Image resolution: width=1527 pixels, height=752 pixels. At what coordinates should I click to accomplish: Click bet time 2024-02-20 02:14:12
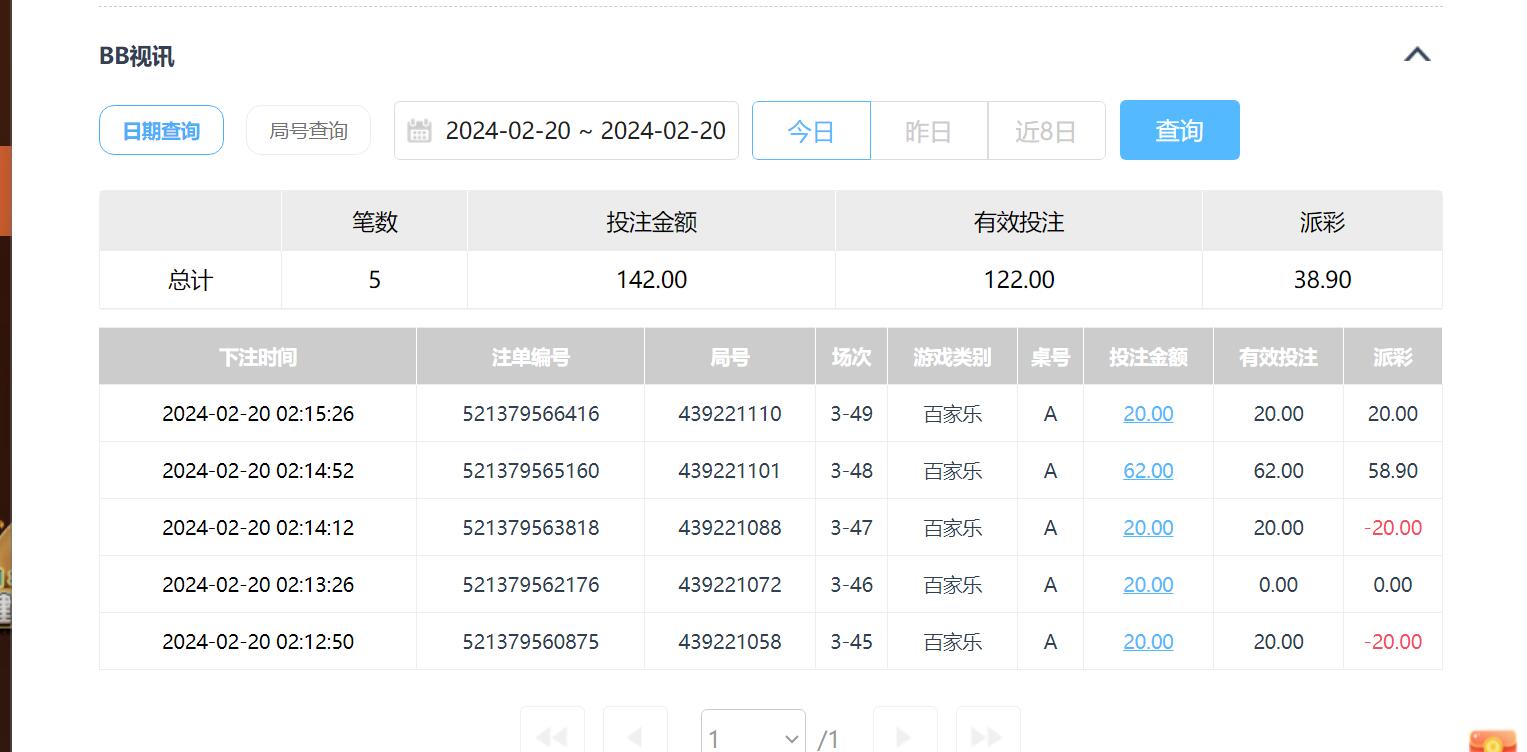click(258, 527)
